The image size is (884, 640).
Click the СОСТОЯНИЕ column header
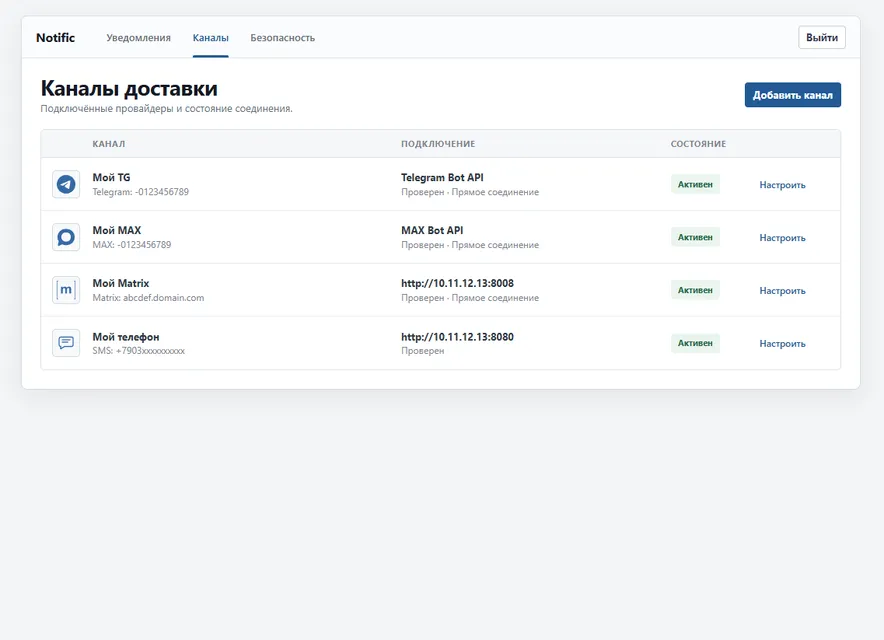tap(699, 144)
